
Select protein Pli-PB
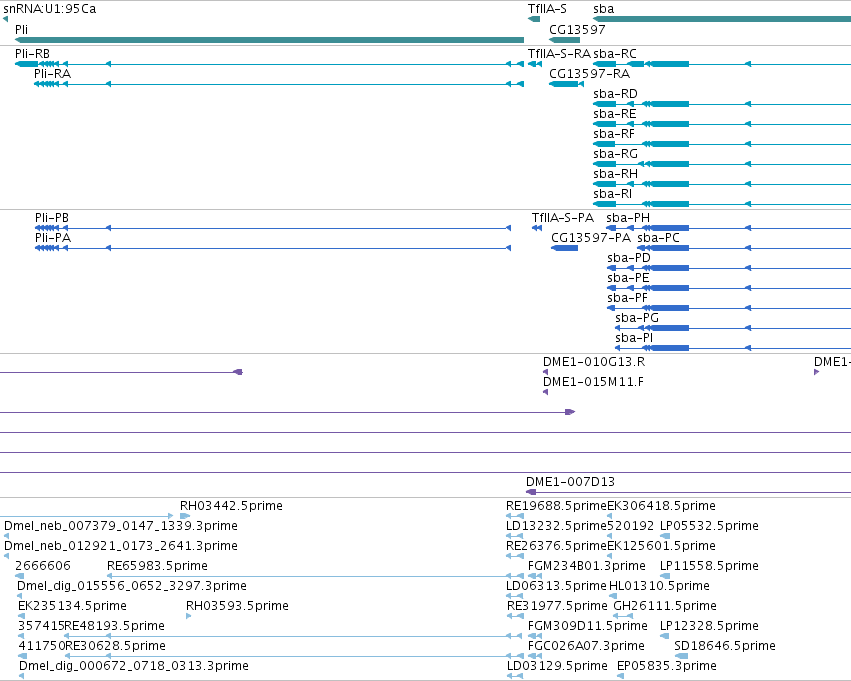pyautogui.click(x=273, y=228)
